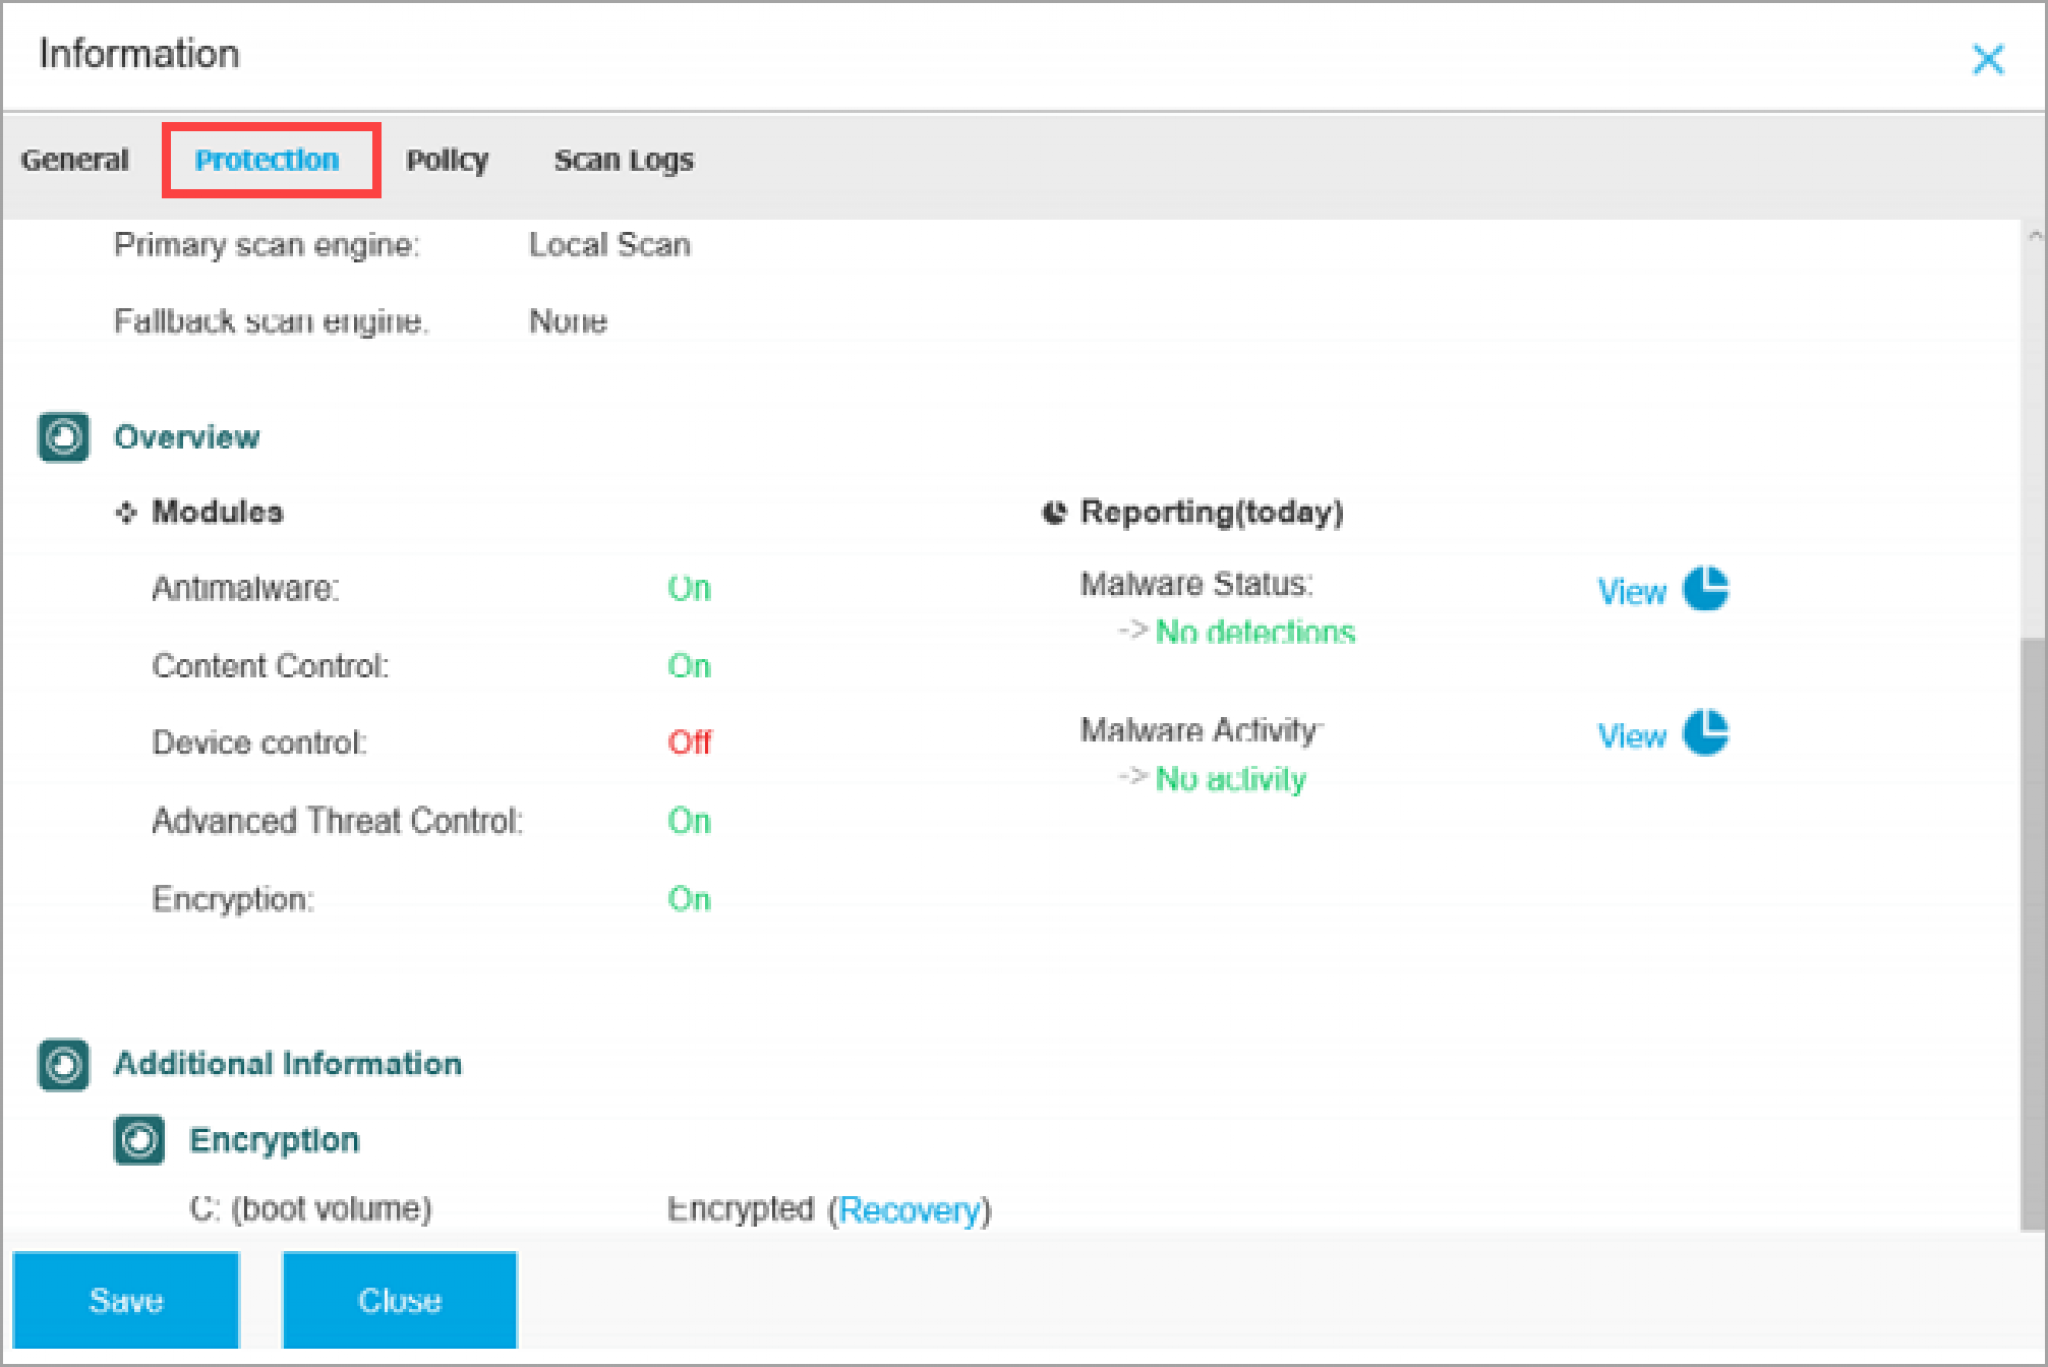
Task: Click View link for Malware Status
Action: click(1632, 592)
